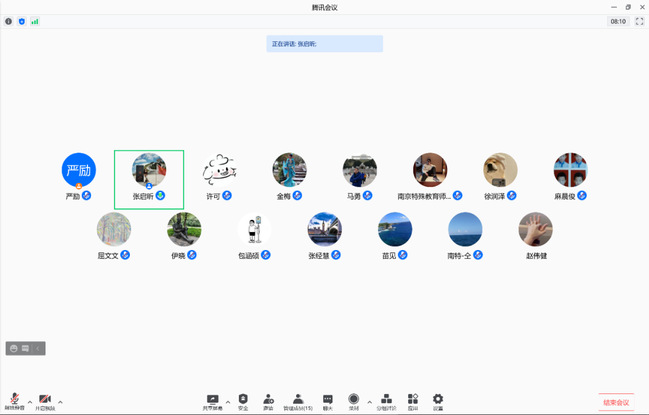Select participant 张启昕's highlighted video tile

[x=149, y=180]
